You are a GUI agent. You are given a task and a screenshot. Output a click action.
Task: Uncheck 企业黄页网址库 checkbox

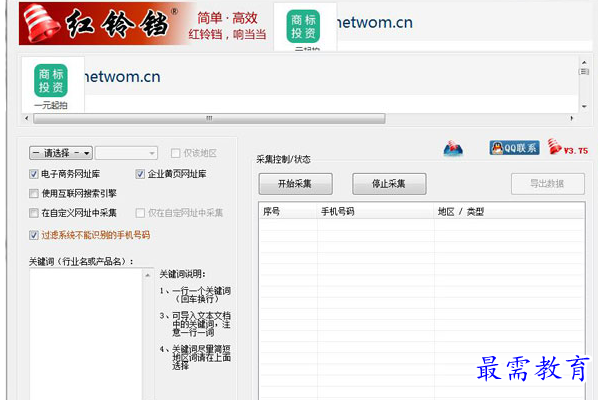tap(140, 174)
